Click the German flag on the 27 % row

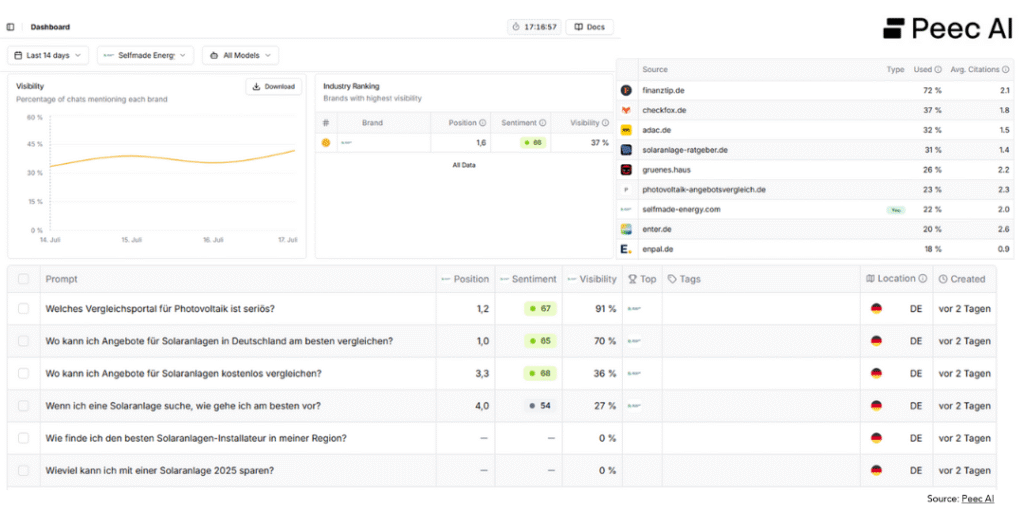(876, 406)
